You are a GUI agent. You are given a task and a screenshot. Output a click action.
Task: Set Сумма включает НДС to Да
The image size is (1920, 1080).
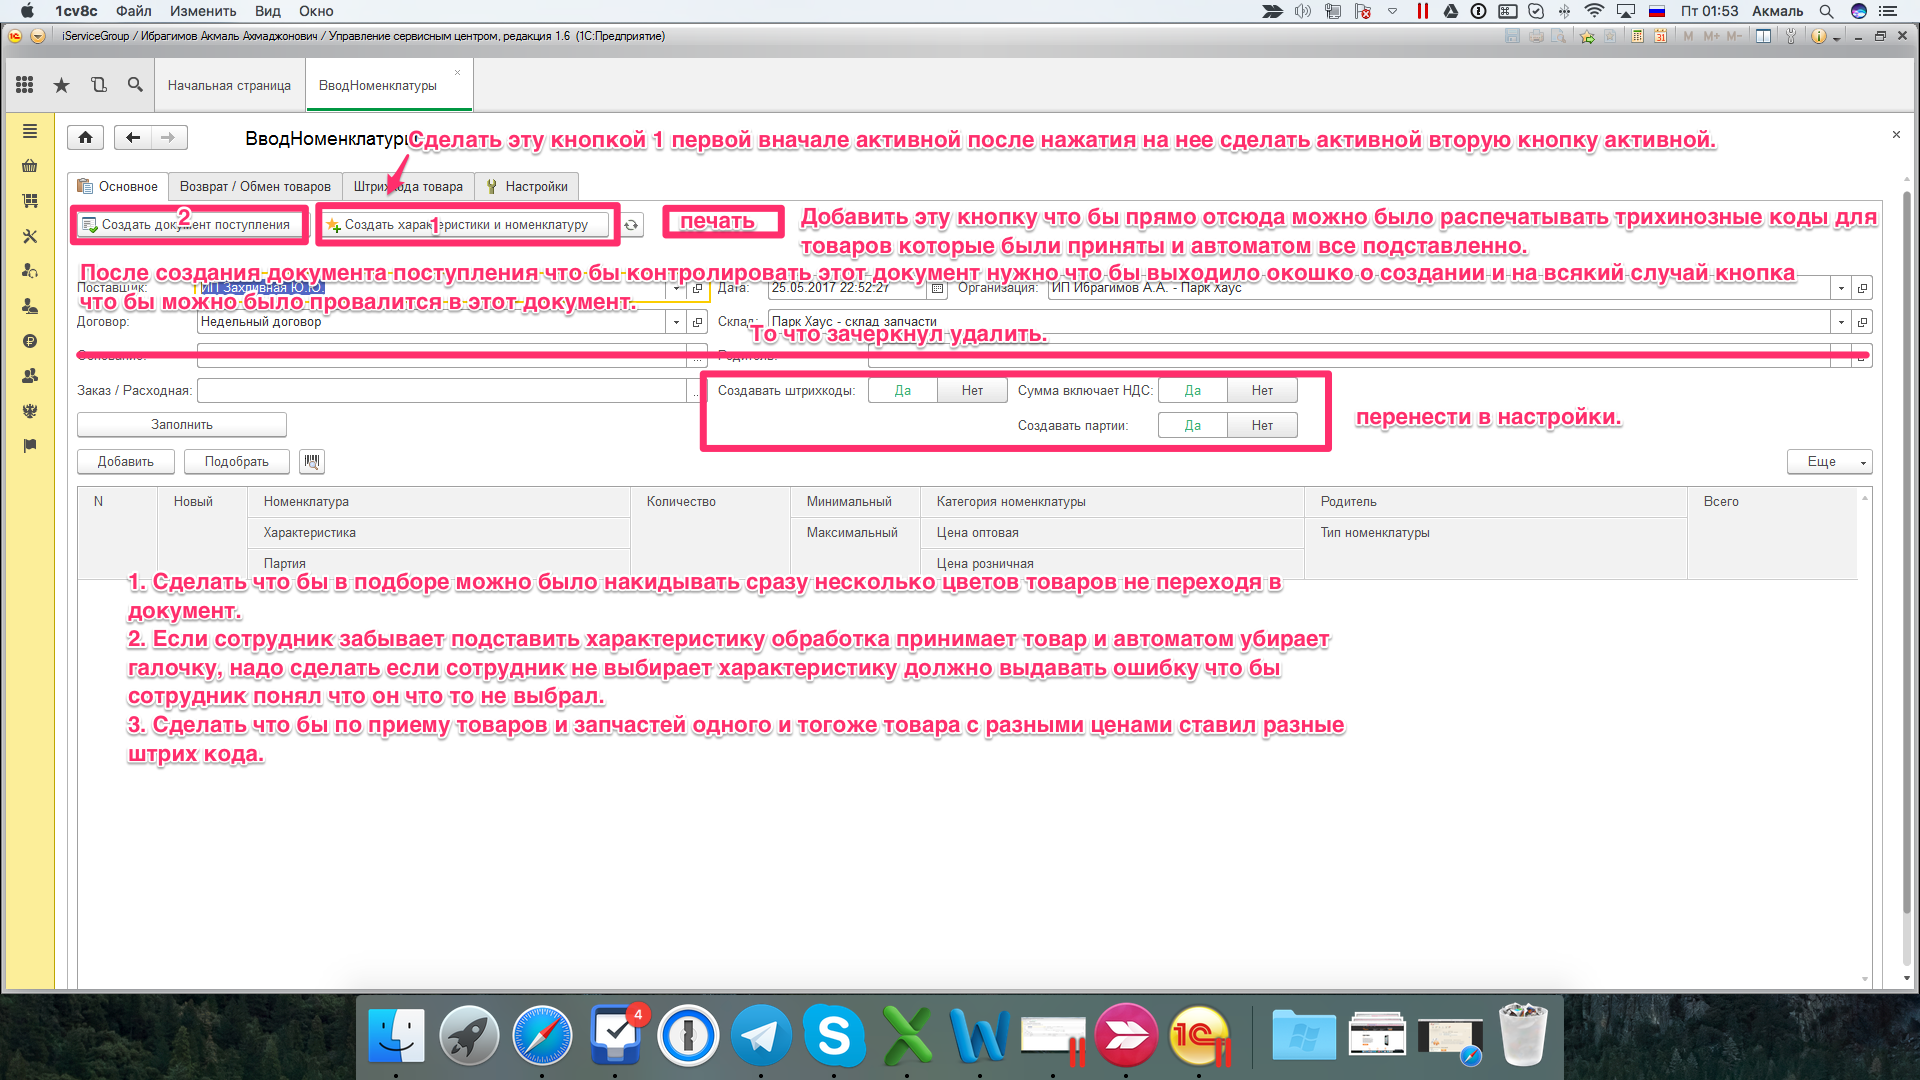click(1192, 391)
